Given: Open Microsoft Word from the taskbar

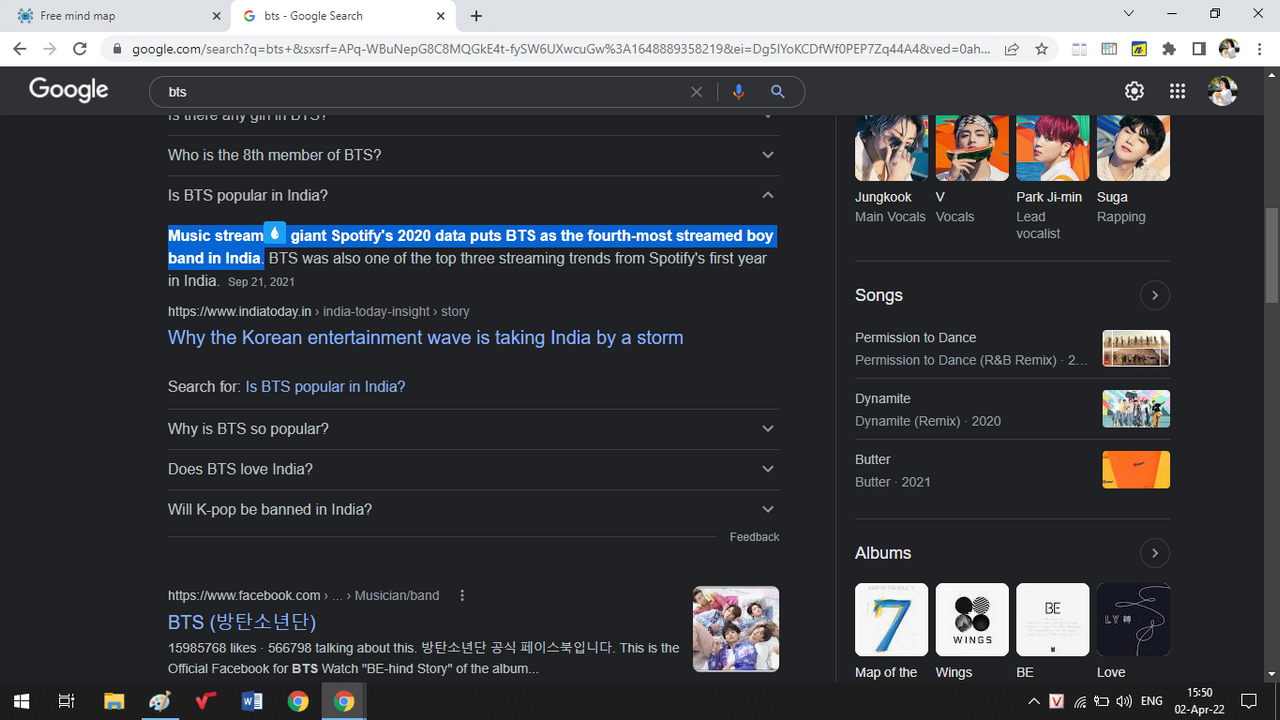Looking at the screenshot, I should click(x=251, y=701).
